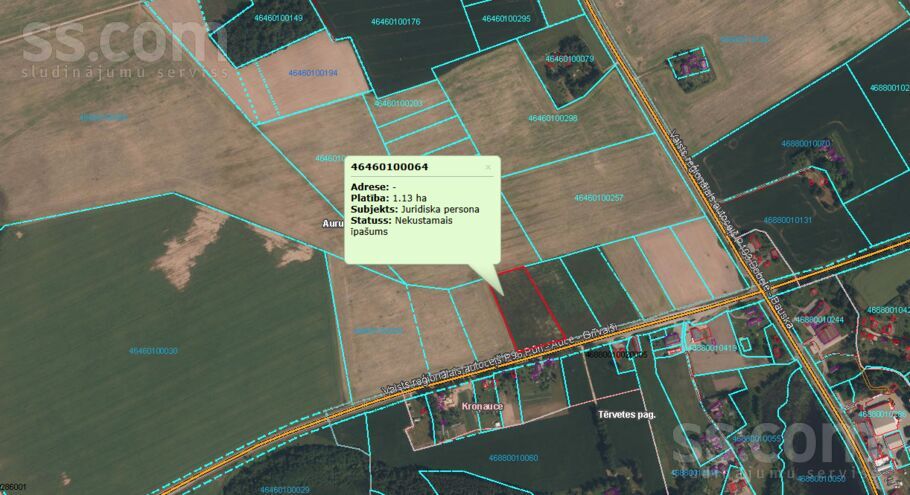Select parcel labeled 46460100176
This screenshot has width=910, height=495.
click(x=395, y=21)
